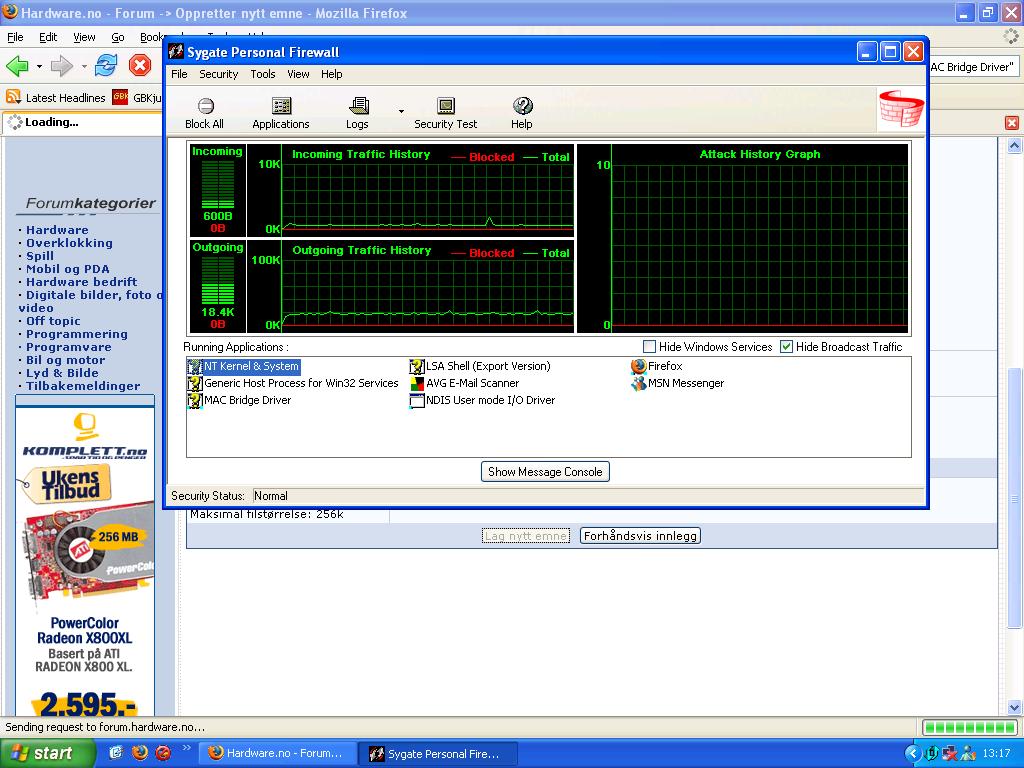
Task: Click the Block All toolbar icon
Action: [205, 107]
